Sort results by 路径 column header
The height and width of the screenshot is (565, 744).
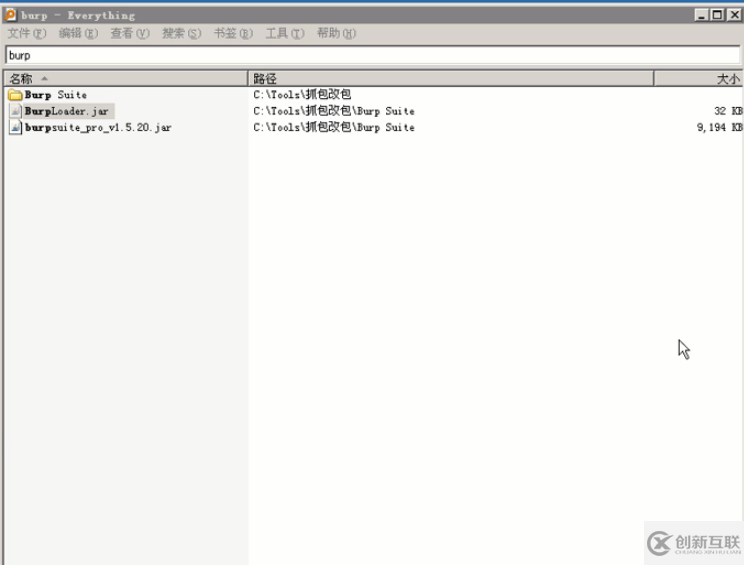[451, 78]
